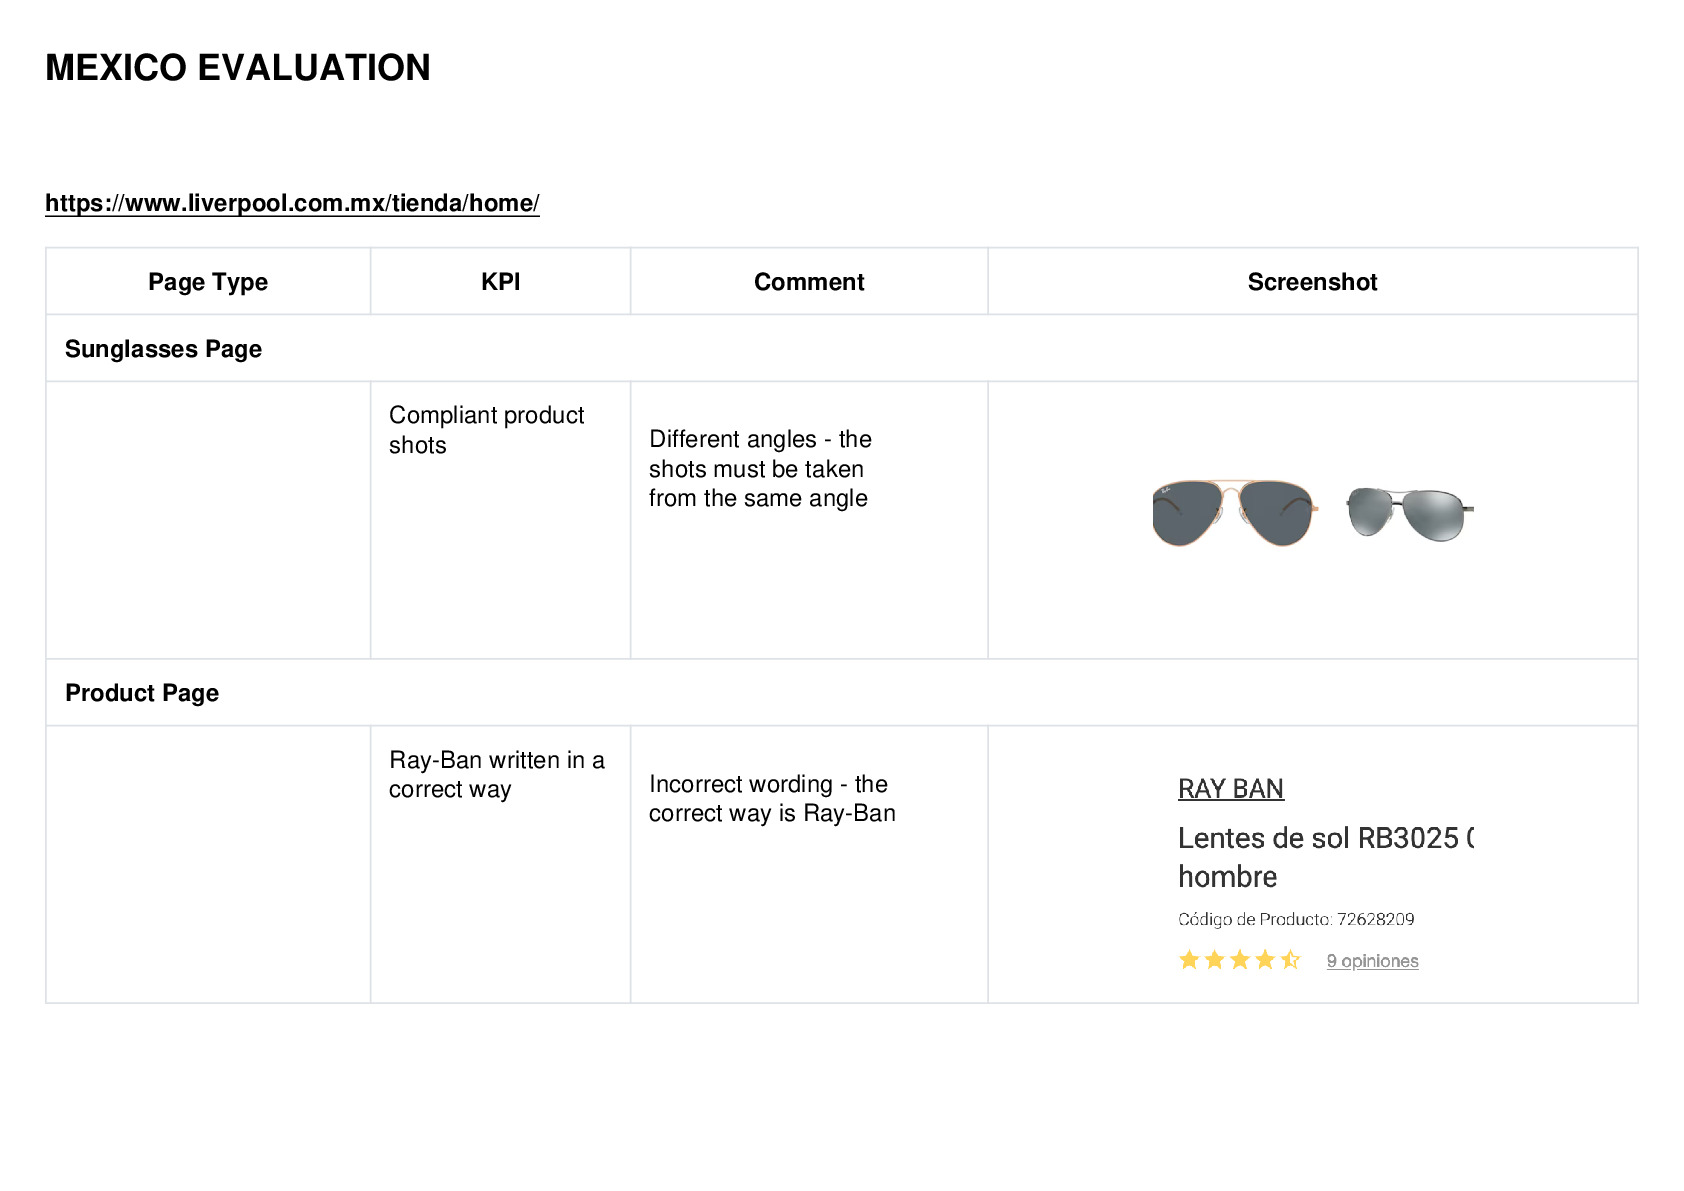Click the Different angles comment text
This screenshot has width=1684, height=1191.
(x=760, y=469)
